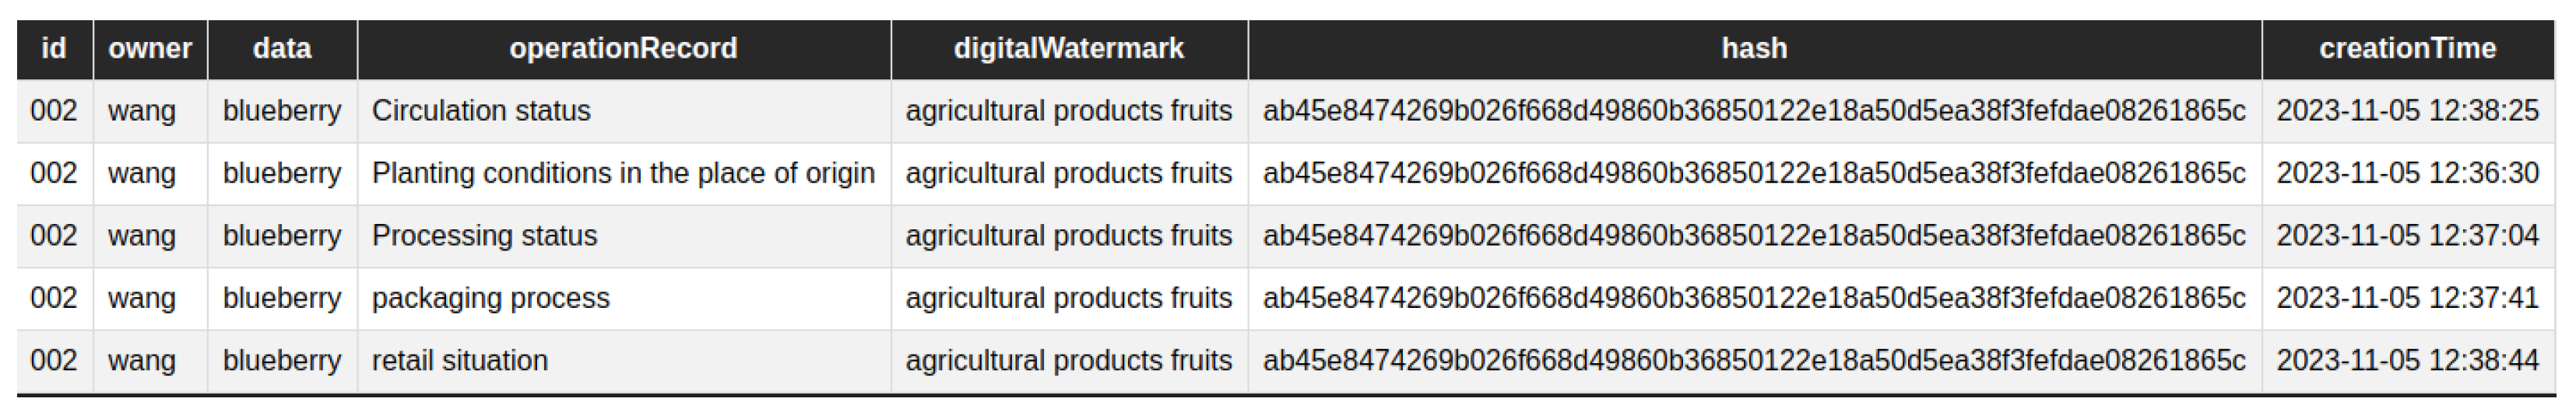Click the hash column header
The image size is (2576, 416).
1754,49
